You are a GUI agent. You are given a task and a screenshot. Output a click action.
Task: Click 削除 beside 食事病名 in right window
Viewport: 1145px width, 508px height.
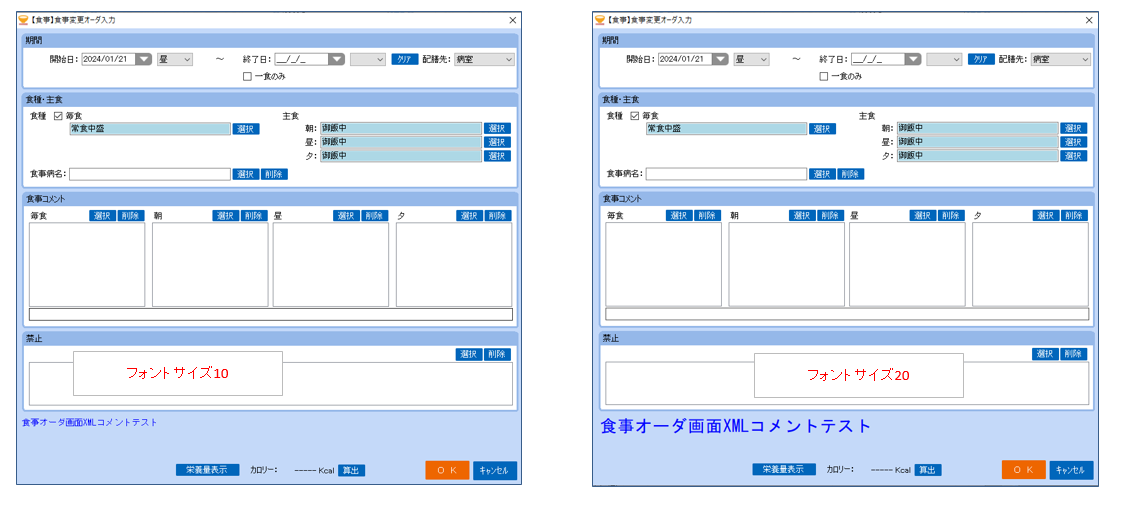click(851, 174)
